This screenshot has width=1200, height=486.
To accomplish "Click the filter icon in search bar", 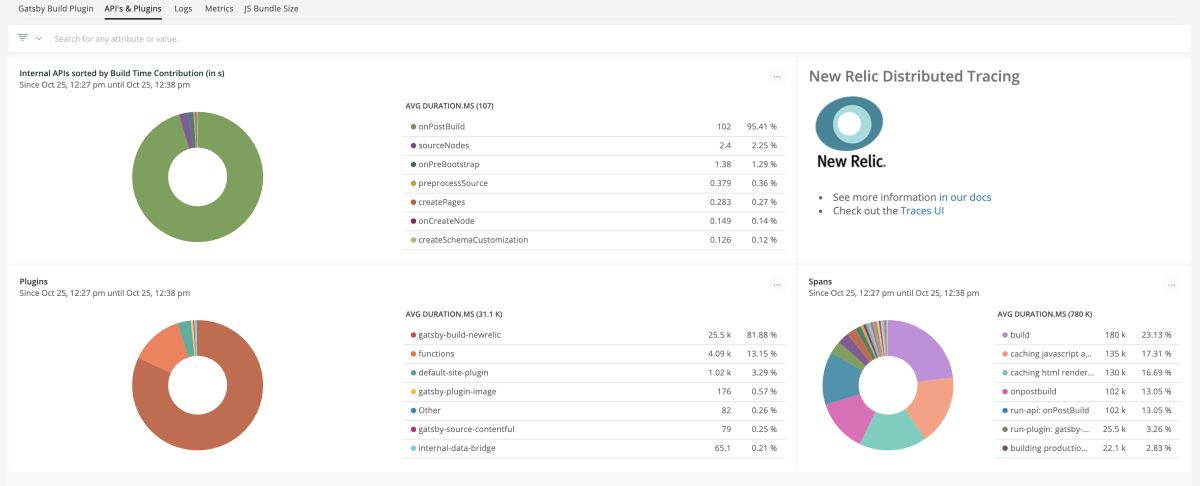I will 23,38.
